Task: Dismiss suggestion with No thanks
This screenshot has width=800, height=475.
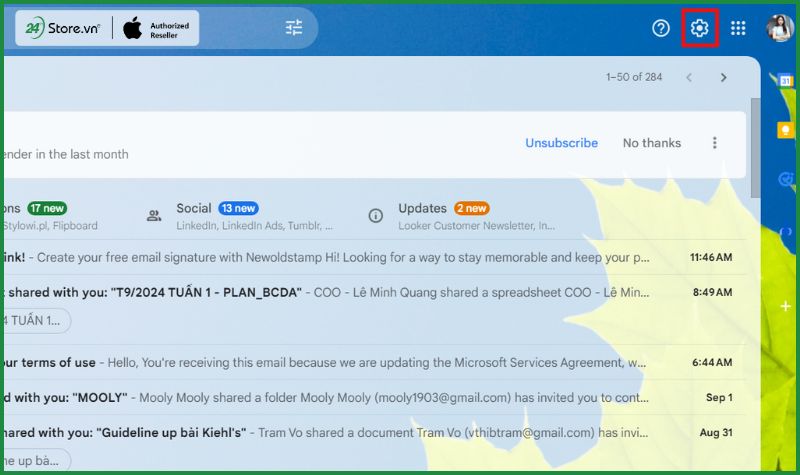Action: (x=652, y=143)
